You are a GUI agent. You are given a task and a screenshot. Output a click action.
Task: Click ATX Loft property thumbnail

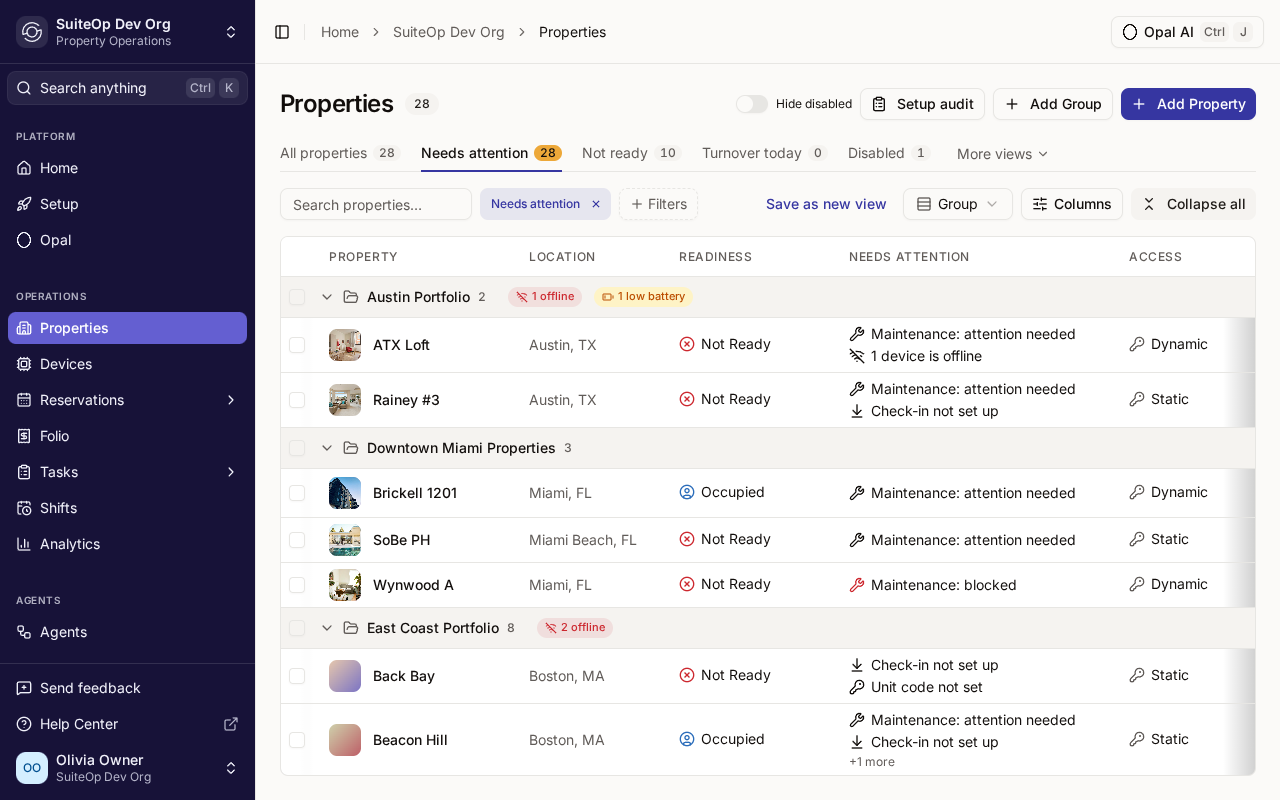345,345
